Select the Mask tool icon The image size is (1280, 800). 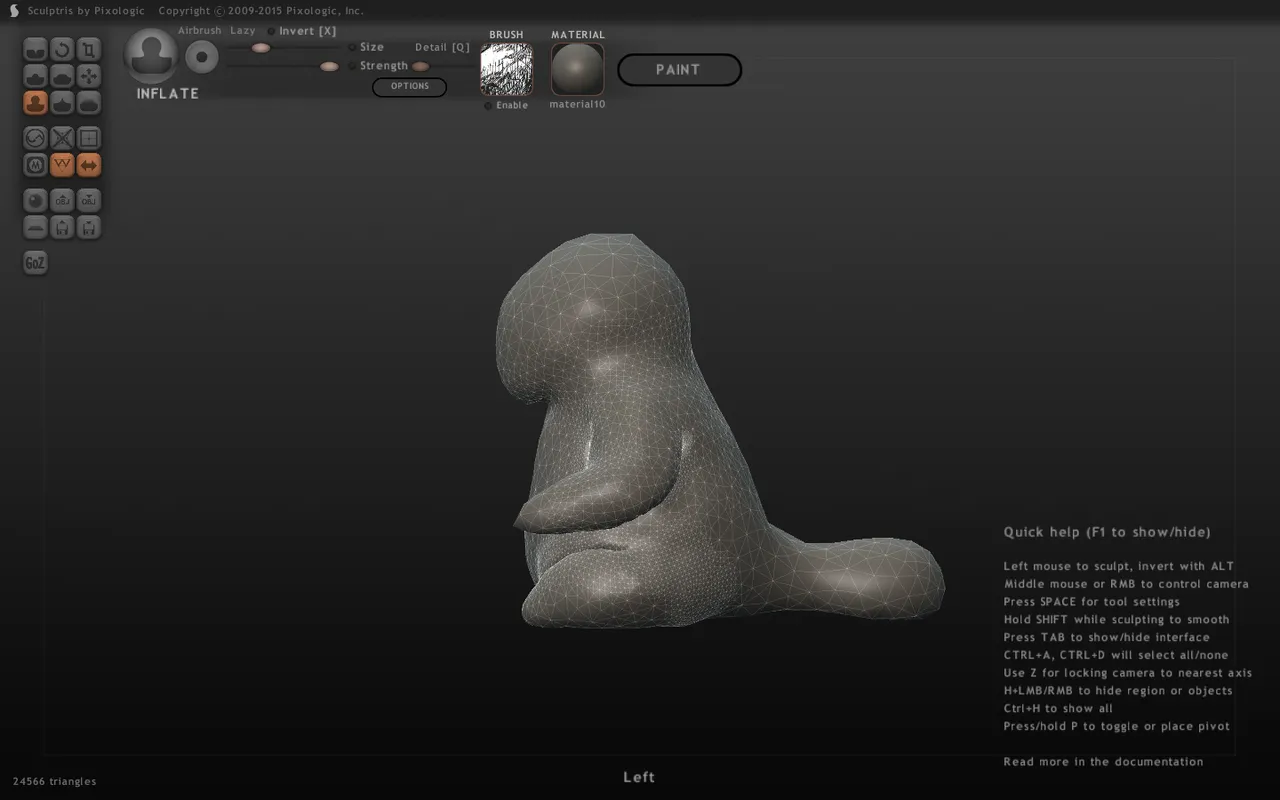35,164
